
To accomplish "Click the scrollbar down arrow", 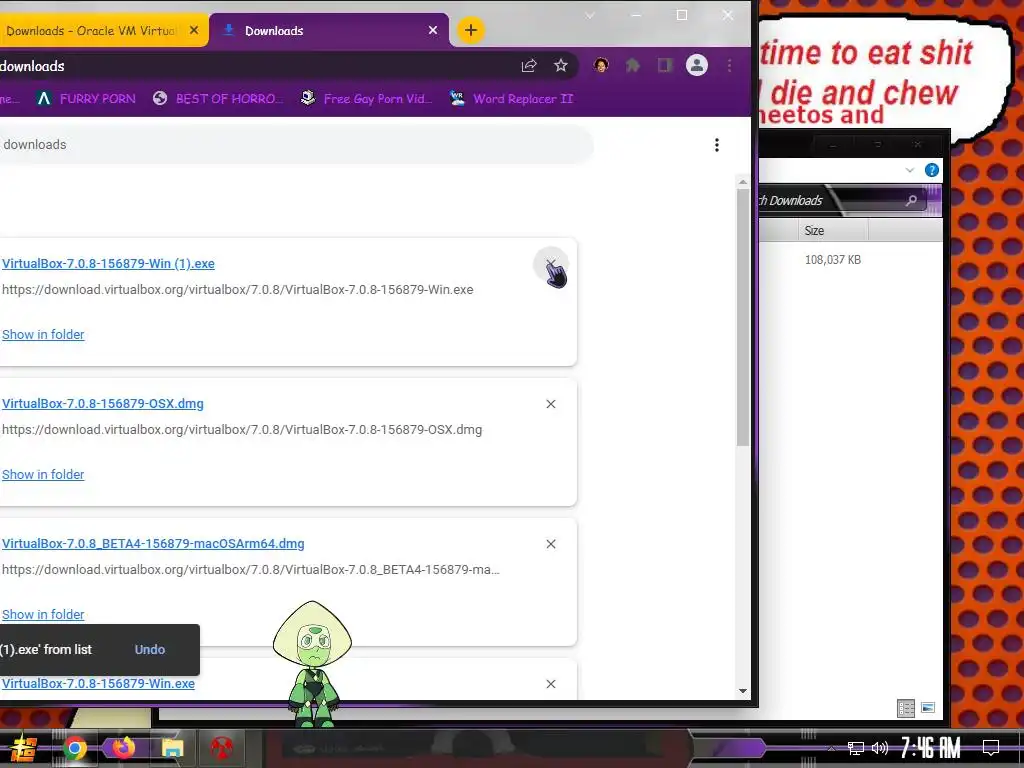I will (743, 691).
